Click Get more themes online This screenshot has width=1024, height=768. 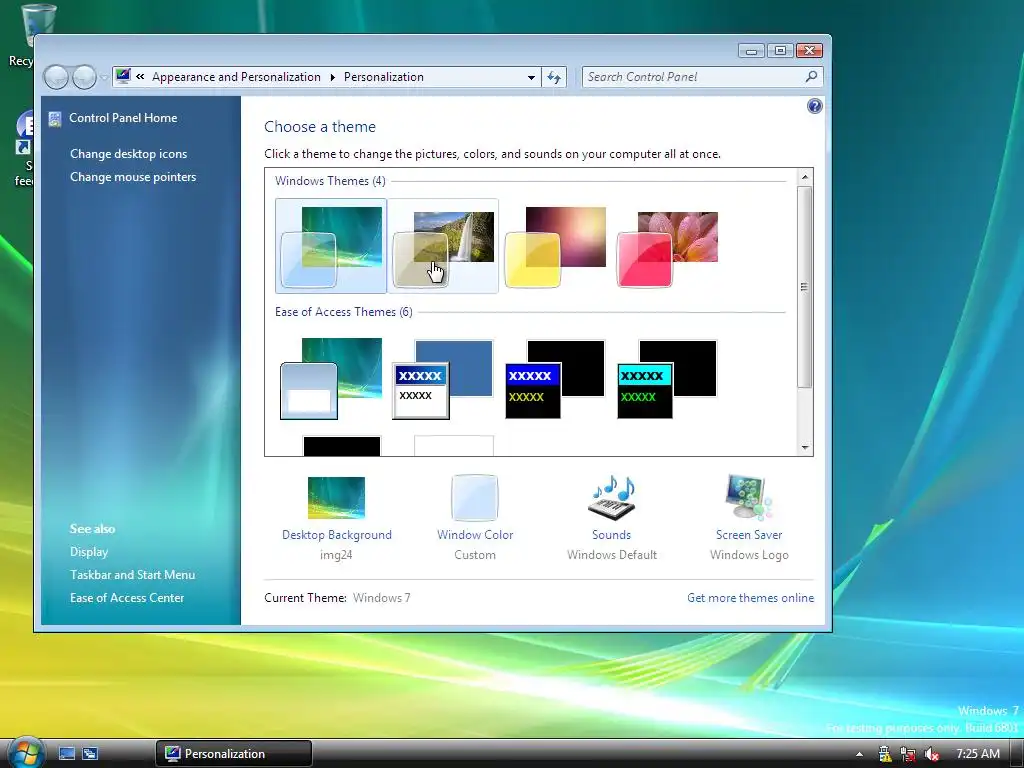tap(750, 598)
